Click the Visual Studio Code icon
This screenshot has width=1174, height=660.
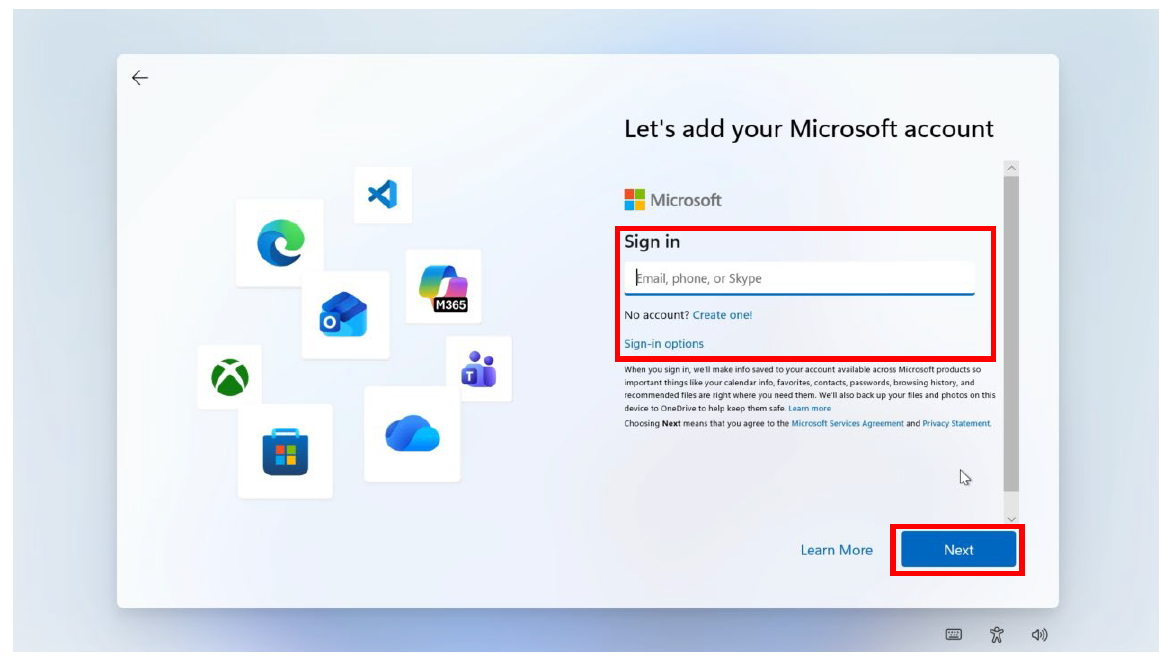pos(382,194)
